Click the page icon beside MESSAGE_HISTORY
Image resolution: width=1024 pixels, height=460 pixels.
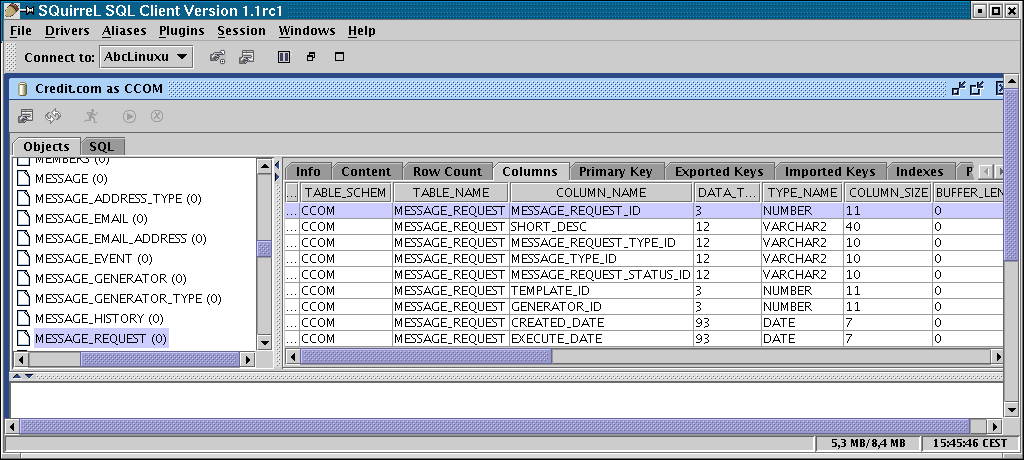click(23, 318)
